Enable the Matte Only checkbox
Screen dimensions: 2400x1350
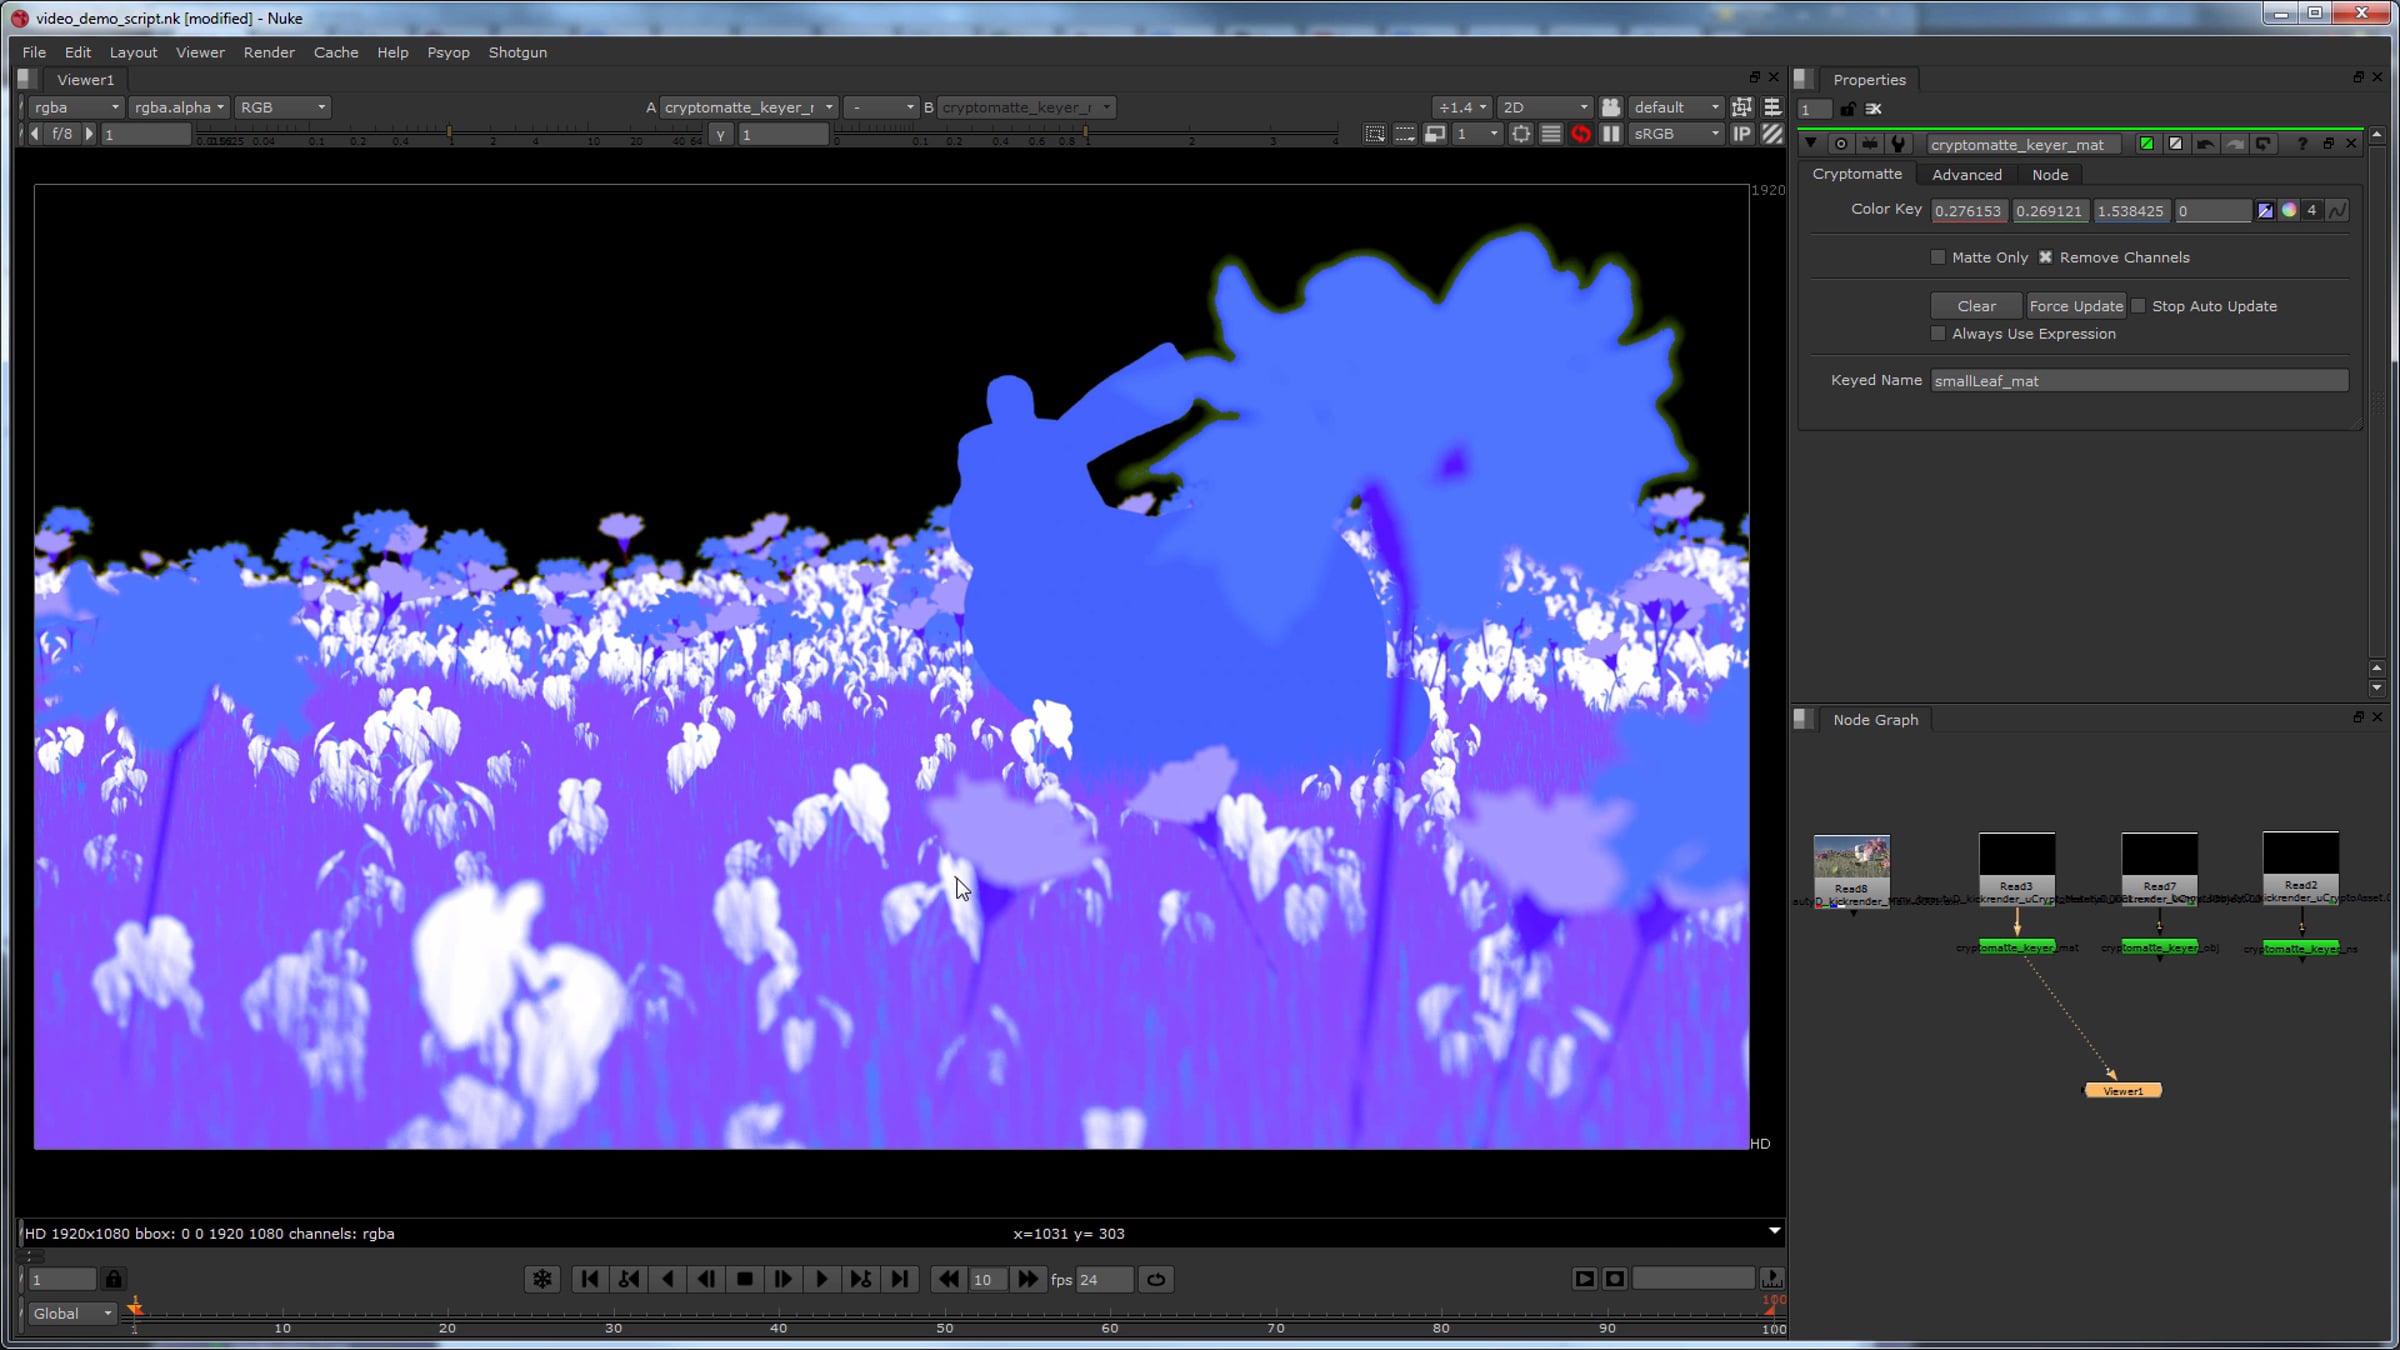(1938, 257)
